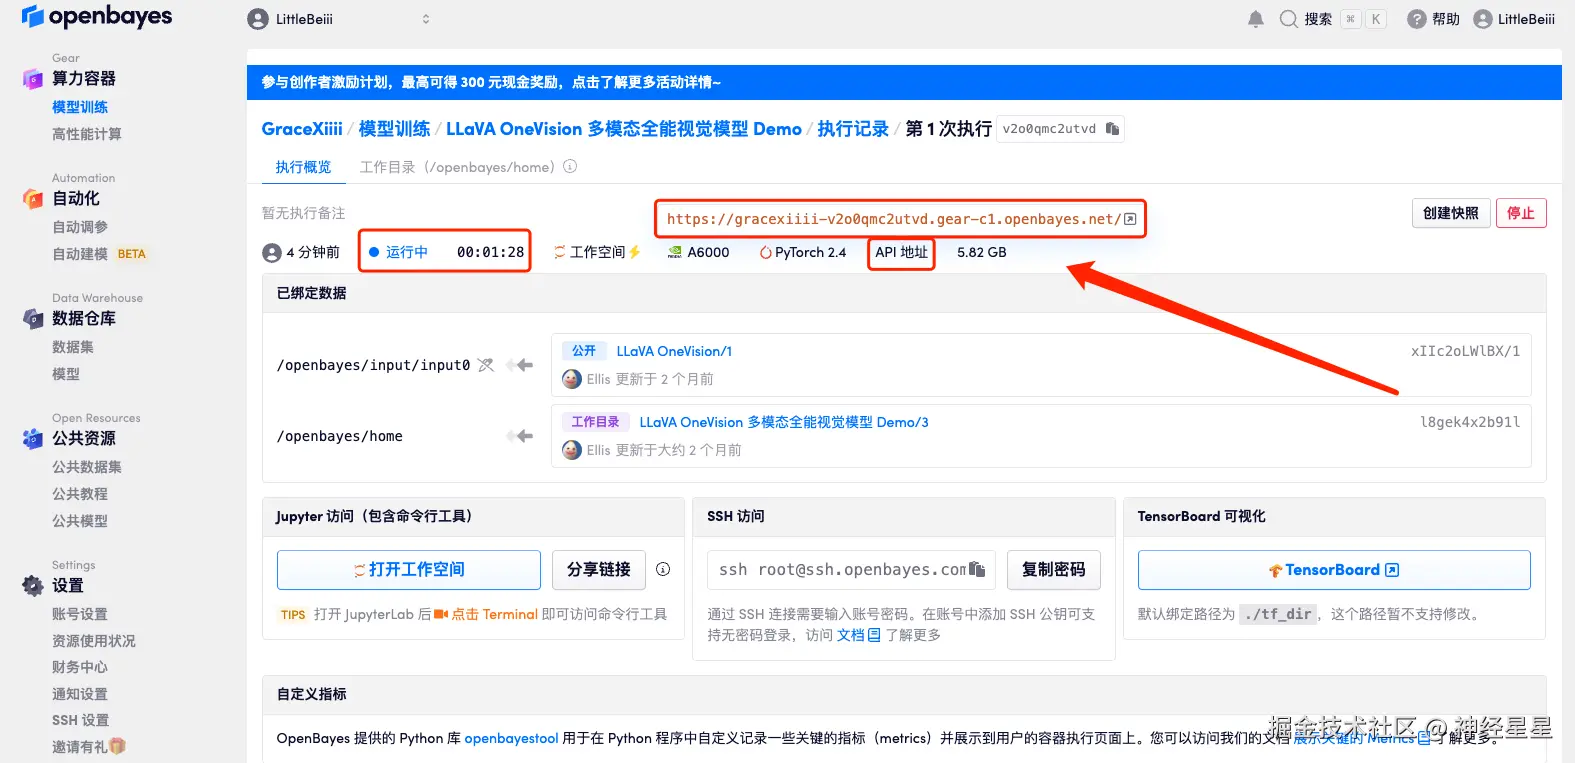
Task: Click LLaVA OneVision Demo breadcrumb
Action: click(624, 129)
